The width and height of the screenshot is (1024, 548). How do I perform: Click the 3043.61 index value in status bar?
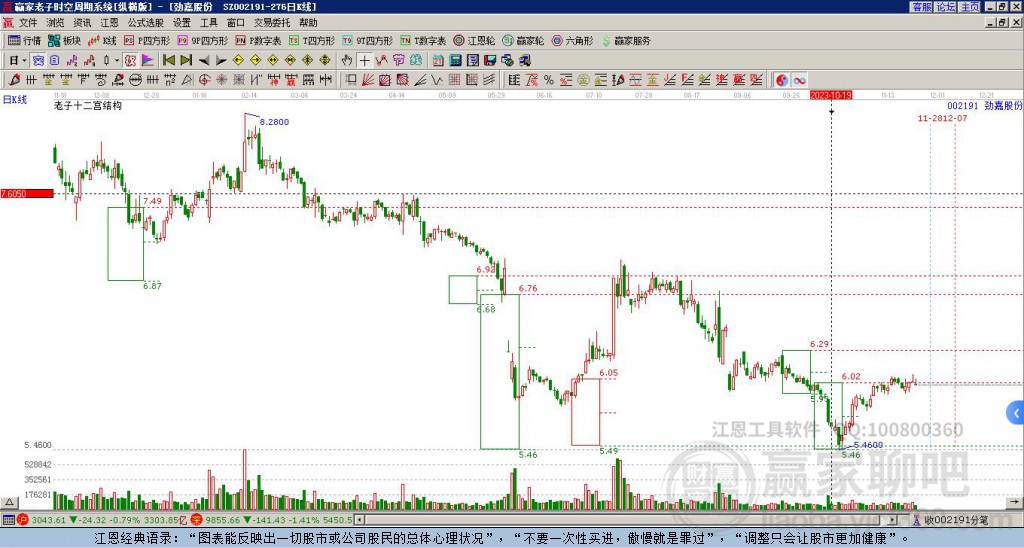[x=48, y=520]
